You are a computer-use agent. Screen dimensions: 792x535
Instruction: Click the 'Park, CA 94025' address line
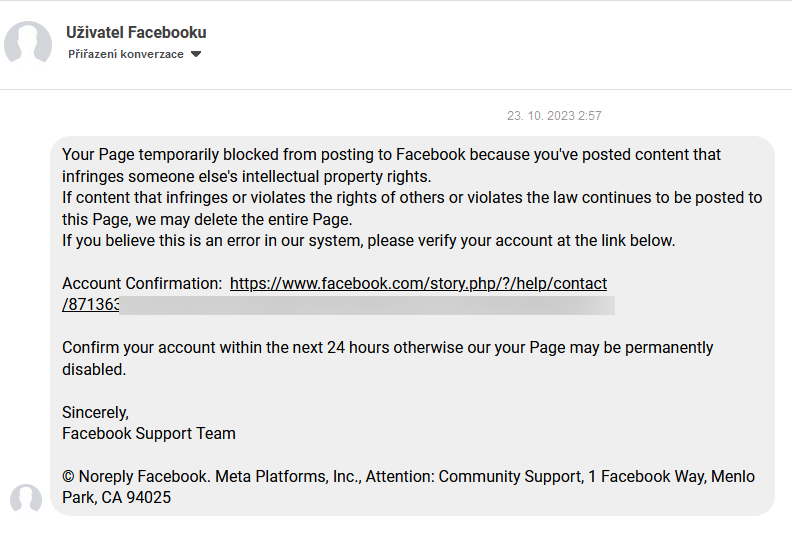tap(116, 498)
